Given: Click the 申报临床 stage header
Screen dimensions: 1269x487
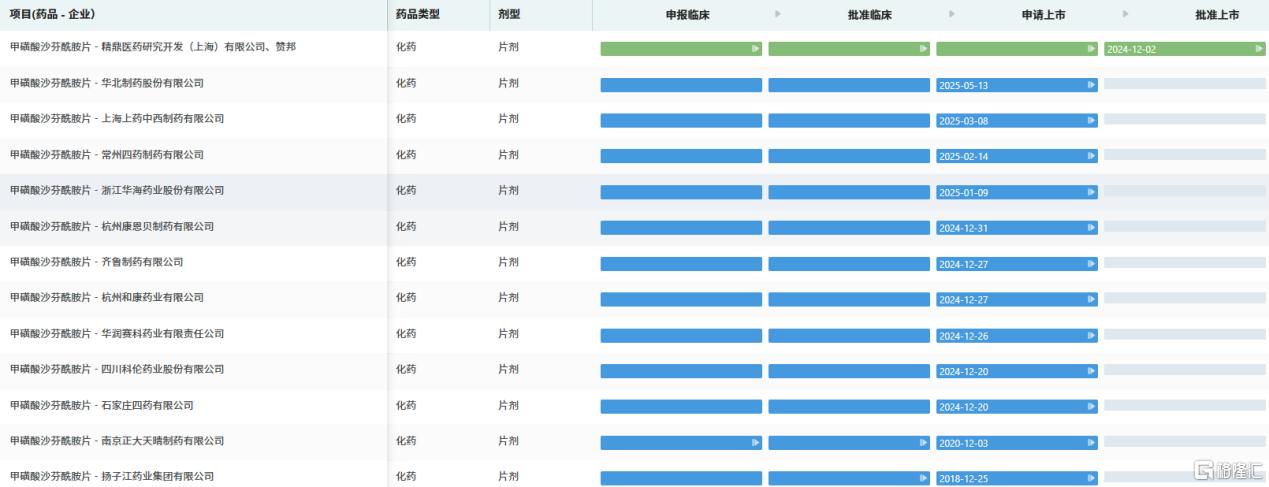Looking at the screenshot, I should click(688, 15).
